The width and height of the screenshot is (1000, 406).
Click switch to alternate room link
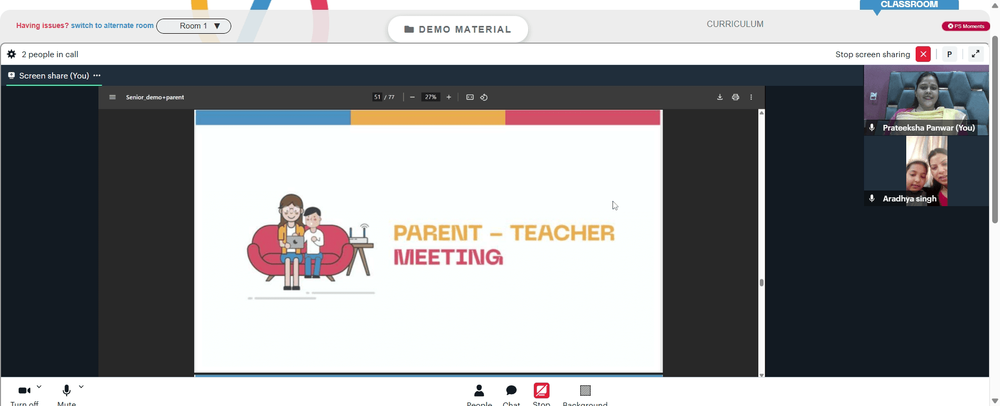(x=112, y=26)
